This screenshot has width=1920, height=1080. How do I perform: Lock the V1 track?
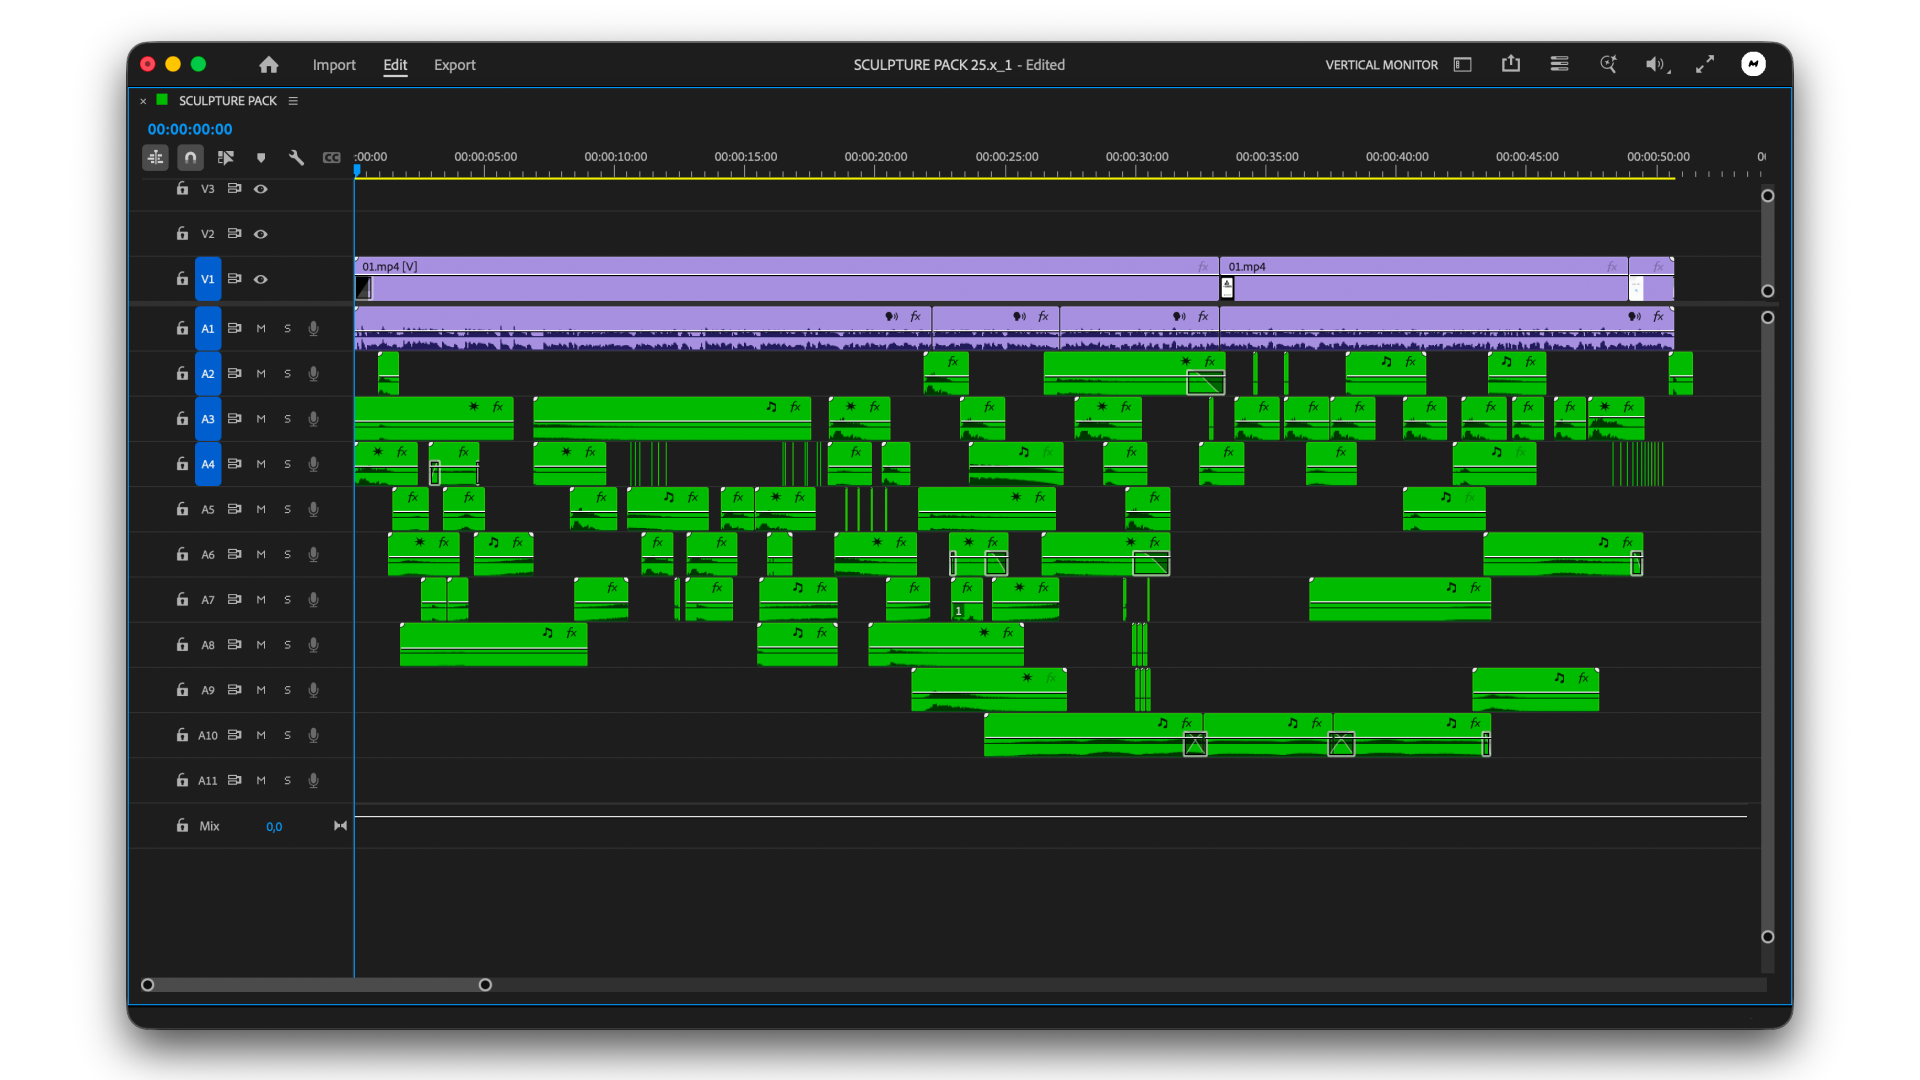click(x=182, y=279)
